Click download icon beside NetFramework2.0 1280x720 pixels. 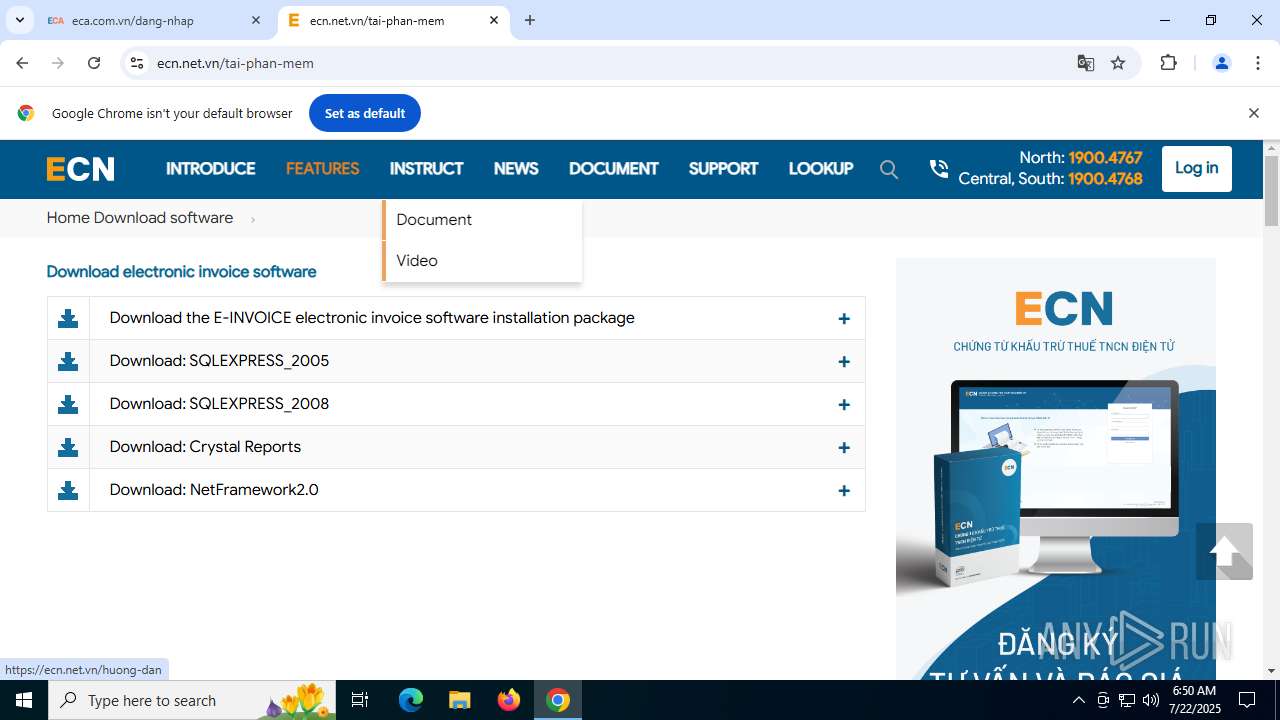[x=68, y=490]
